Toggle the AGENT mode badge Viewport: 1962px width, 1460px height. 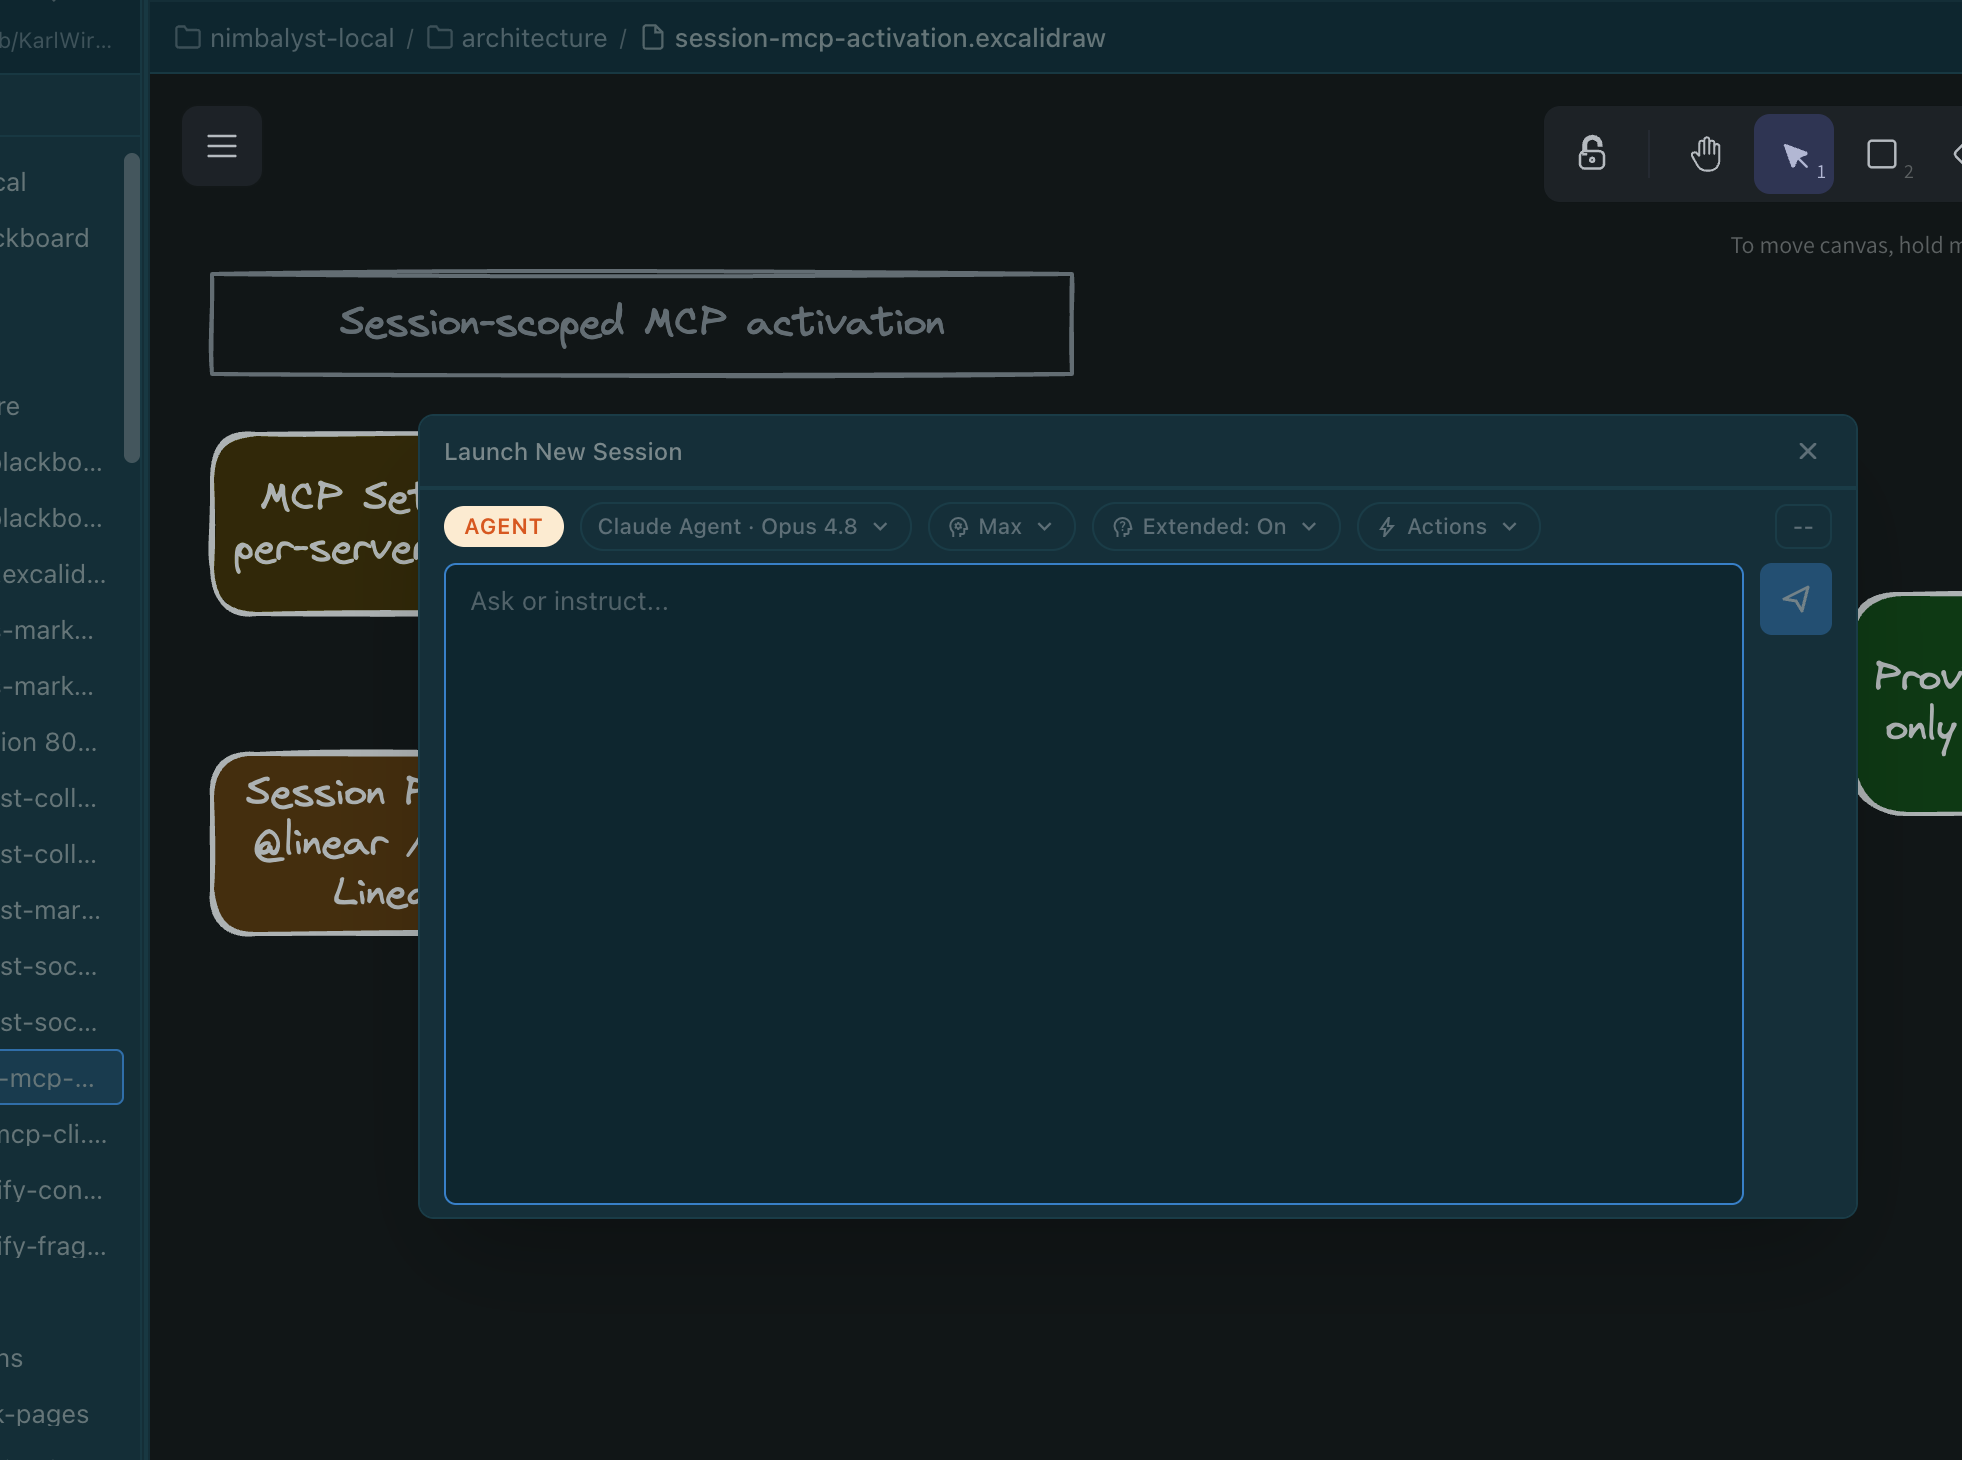coord(503,527)
